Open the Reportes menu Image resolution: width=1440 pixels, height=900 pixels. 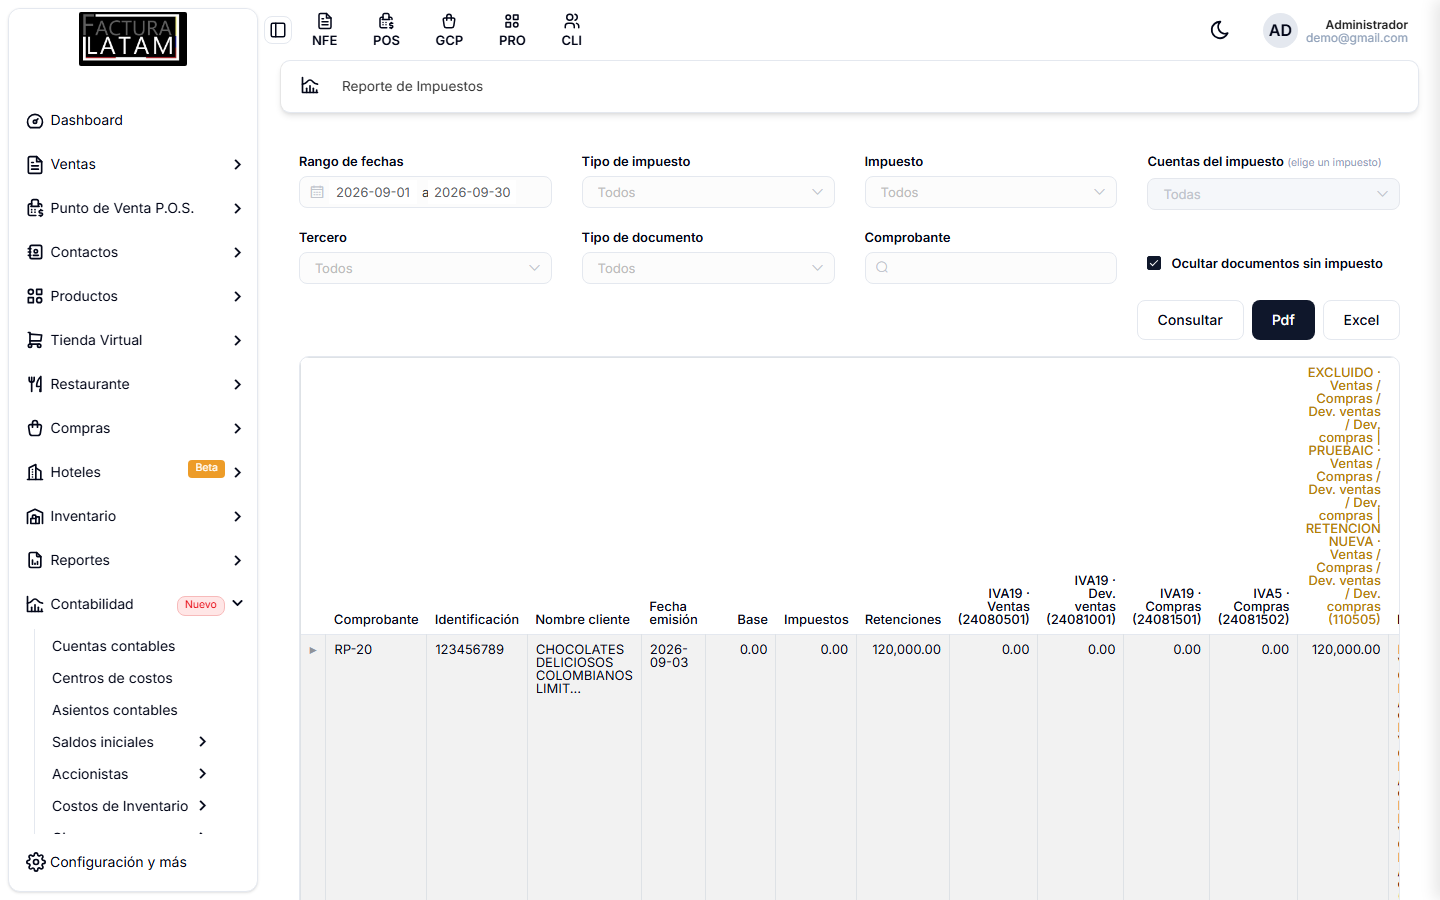coord(133,560)
